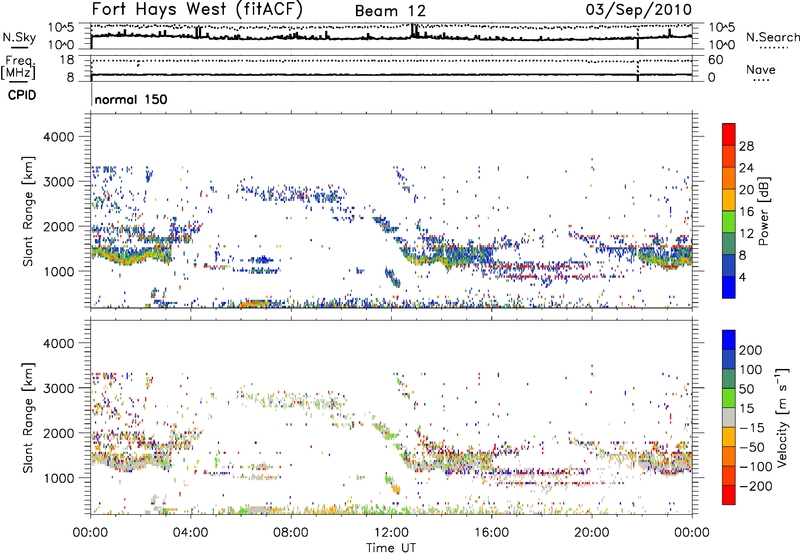Screen dimensions: 800x554
Task: Click the 'Power [dB]' colorbar label
Action: click(x=763, y=211)
